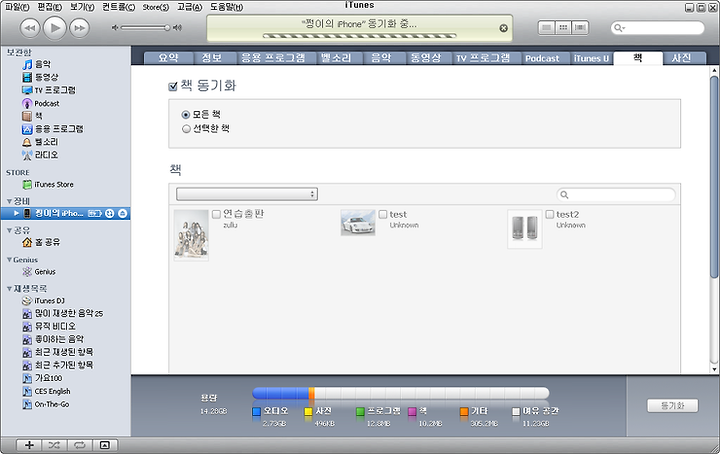Image resolution: width=720 pixels, height=454 pixels.
Task: Start playback with the Play button
Action: coord(55,28)
